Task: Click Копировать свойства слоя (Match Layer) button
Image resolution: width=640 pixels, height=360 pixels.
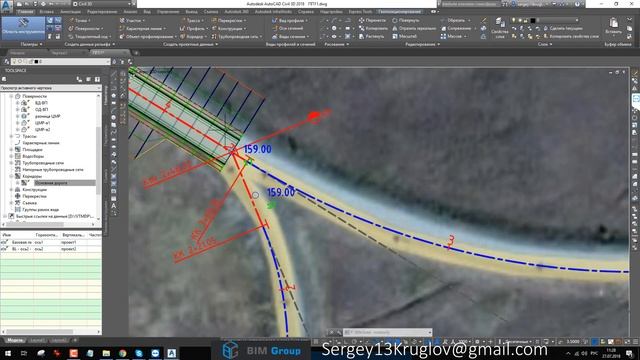Action: 571,36
